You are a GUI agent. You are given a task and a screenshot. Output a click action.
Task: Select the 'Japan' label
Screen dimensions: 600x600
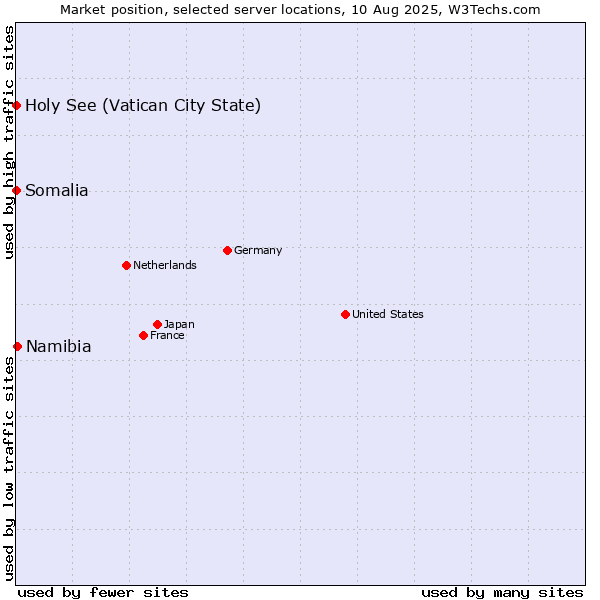[179, 324]
